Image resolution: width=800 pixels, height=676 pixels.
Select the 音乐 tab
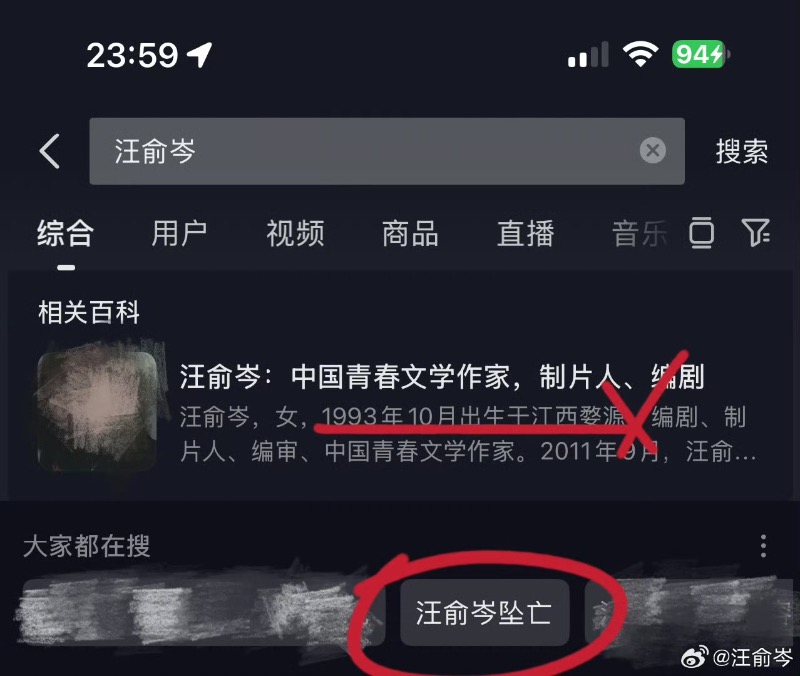pos(640,234)
